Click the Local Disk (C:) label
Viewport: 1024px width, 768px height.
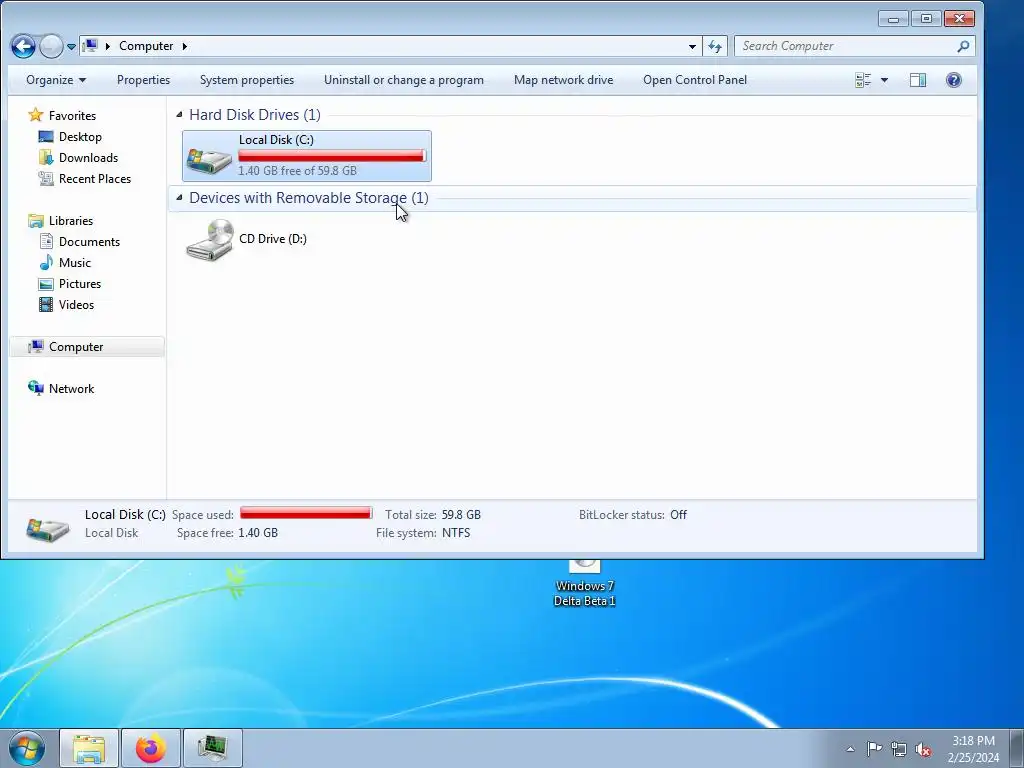(276, 140)
